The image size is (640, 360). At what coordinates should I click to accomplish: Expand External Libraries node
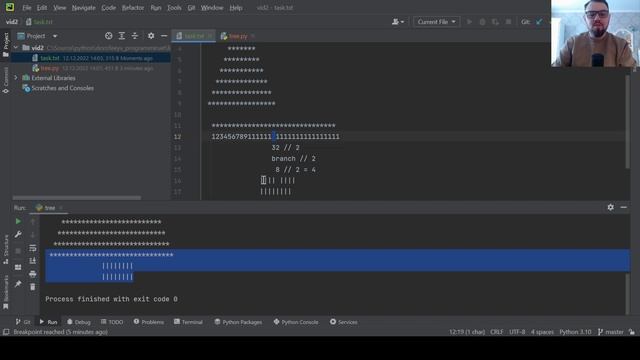[16, 78]
